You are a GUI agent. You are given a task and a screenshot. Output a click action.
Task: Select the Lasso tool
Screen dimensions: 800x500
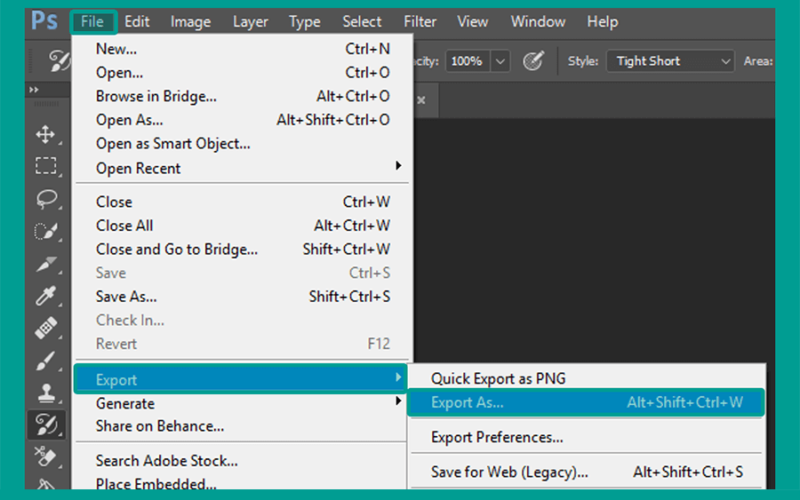click(46, 199)
